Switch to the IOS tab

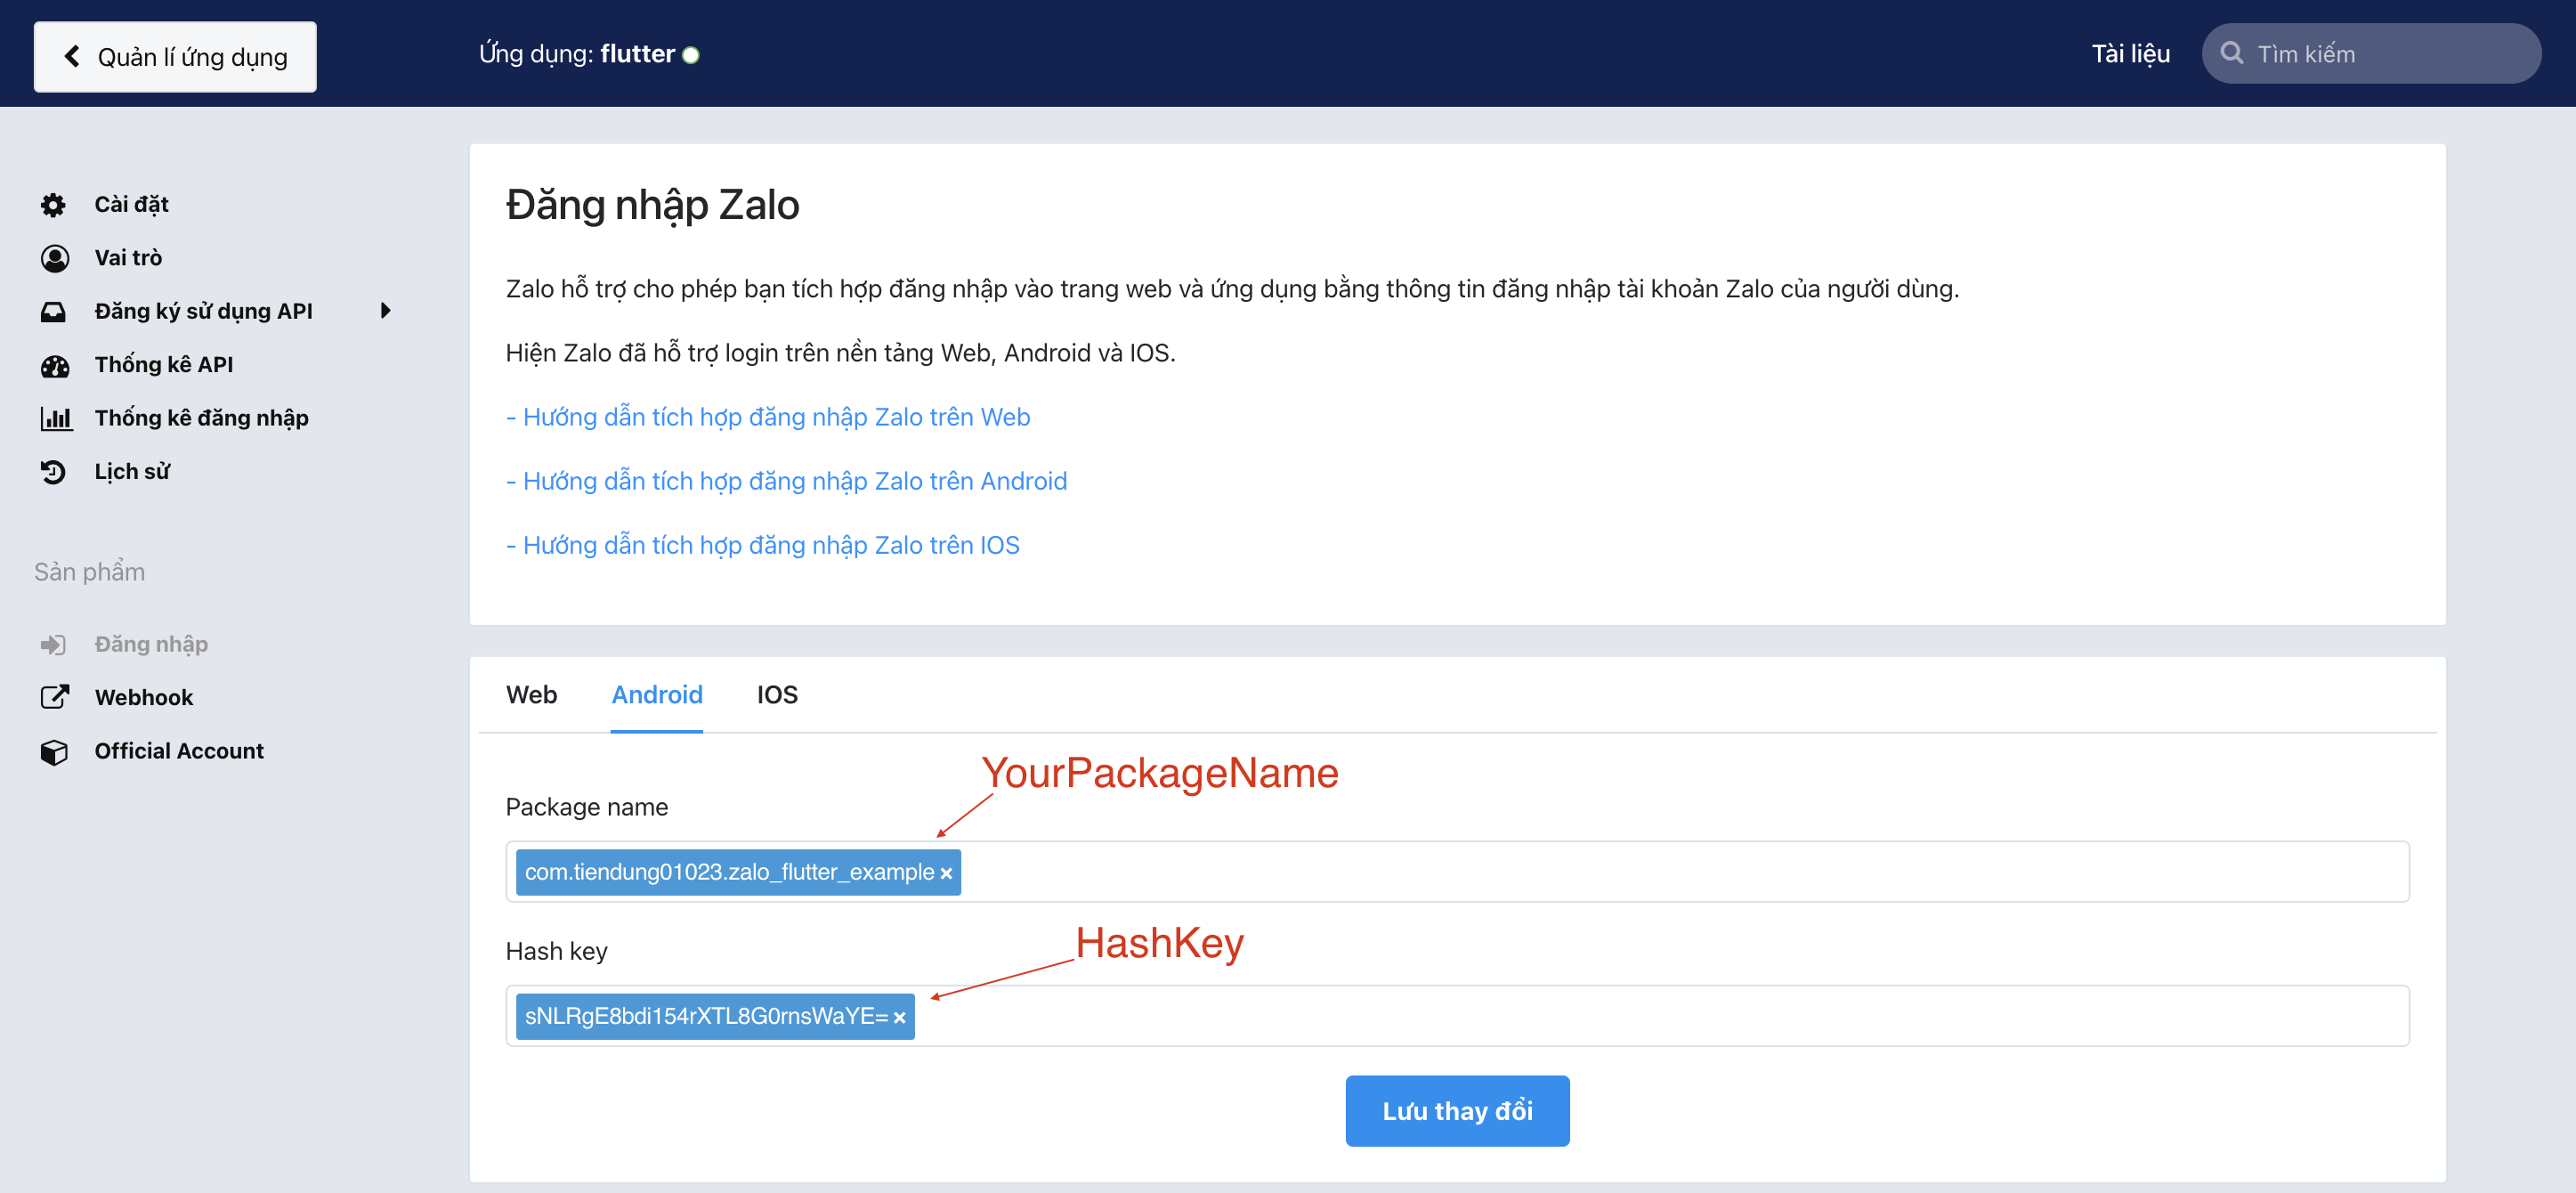pyautogui.click(x=777, y=695)
